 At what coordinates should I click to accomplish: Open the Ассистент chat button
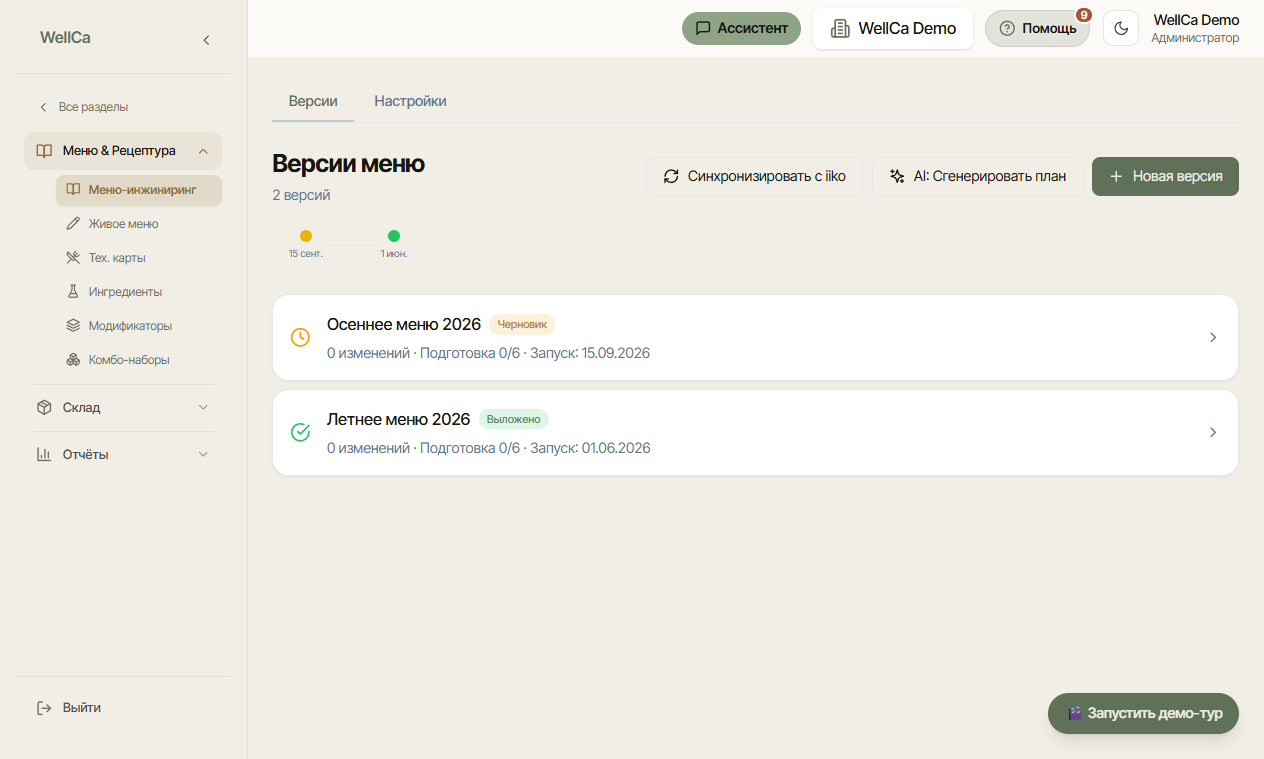point(741,28)
